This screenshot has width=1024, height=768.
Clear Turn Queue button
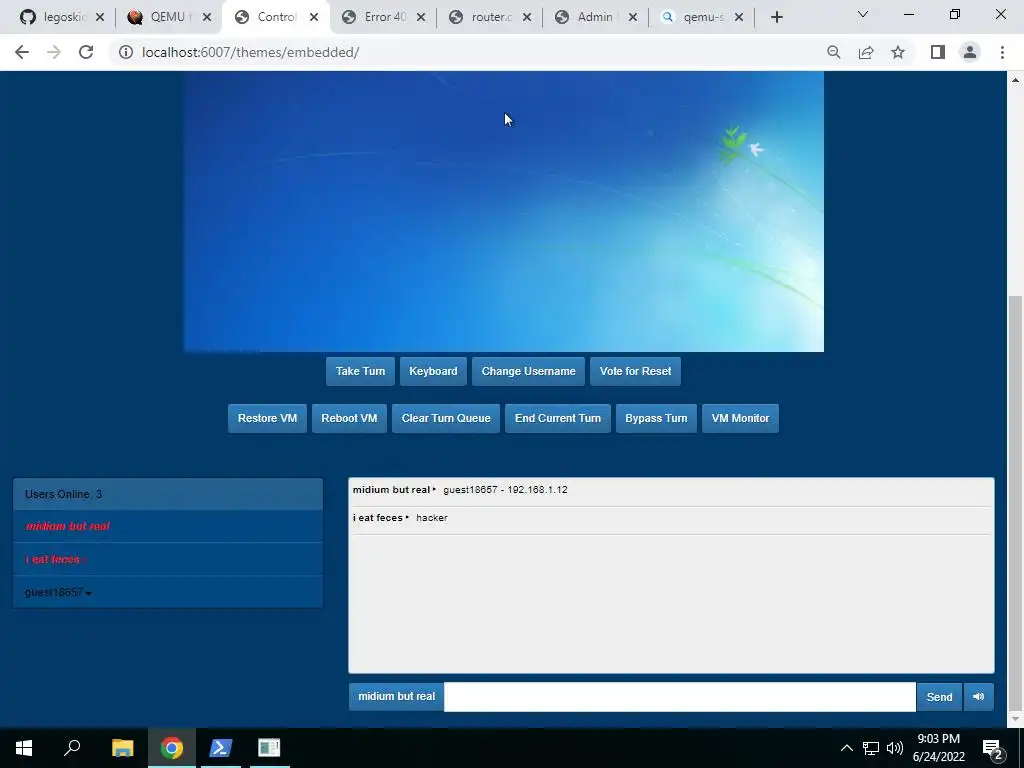coord(446,419)
